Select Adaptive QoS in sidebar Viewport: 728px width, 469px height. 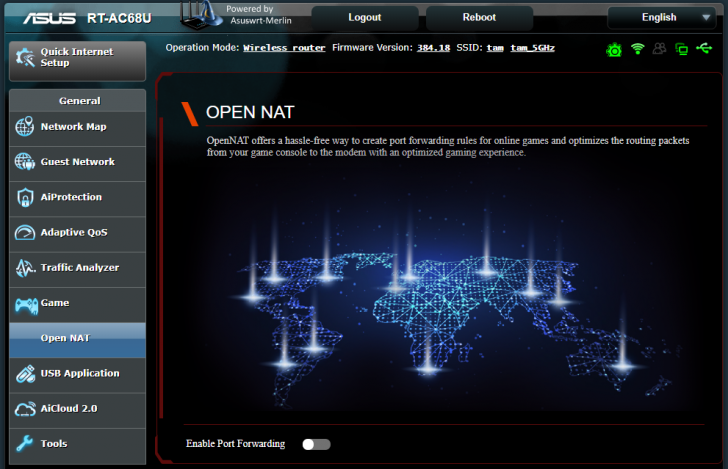(x=78, y=233)
